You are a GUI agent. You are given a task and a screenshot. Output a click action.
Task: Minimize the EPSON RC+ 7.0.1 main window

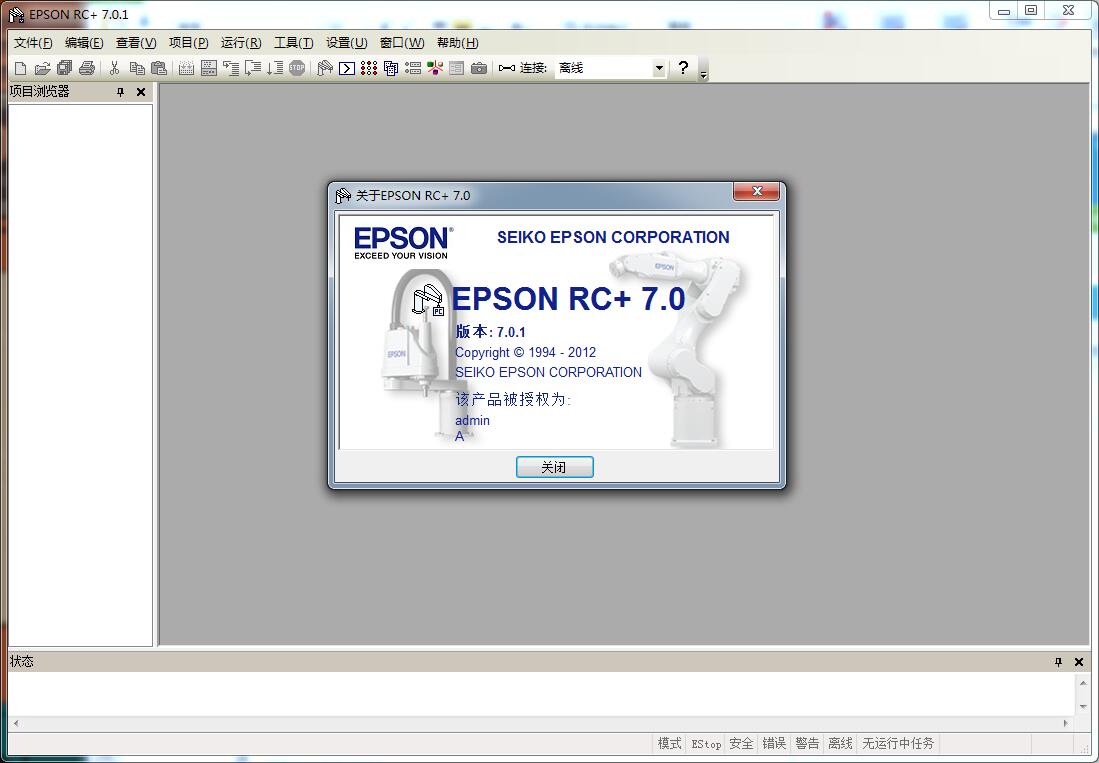pyautogui.click(x=1004, y=11)
